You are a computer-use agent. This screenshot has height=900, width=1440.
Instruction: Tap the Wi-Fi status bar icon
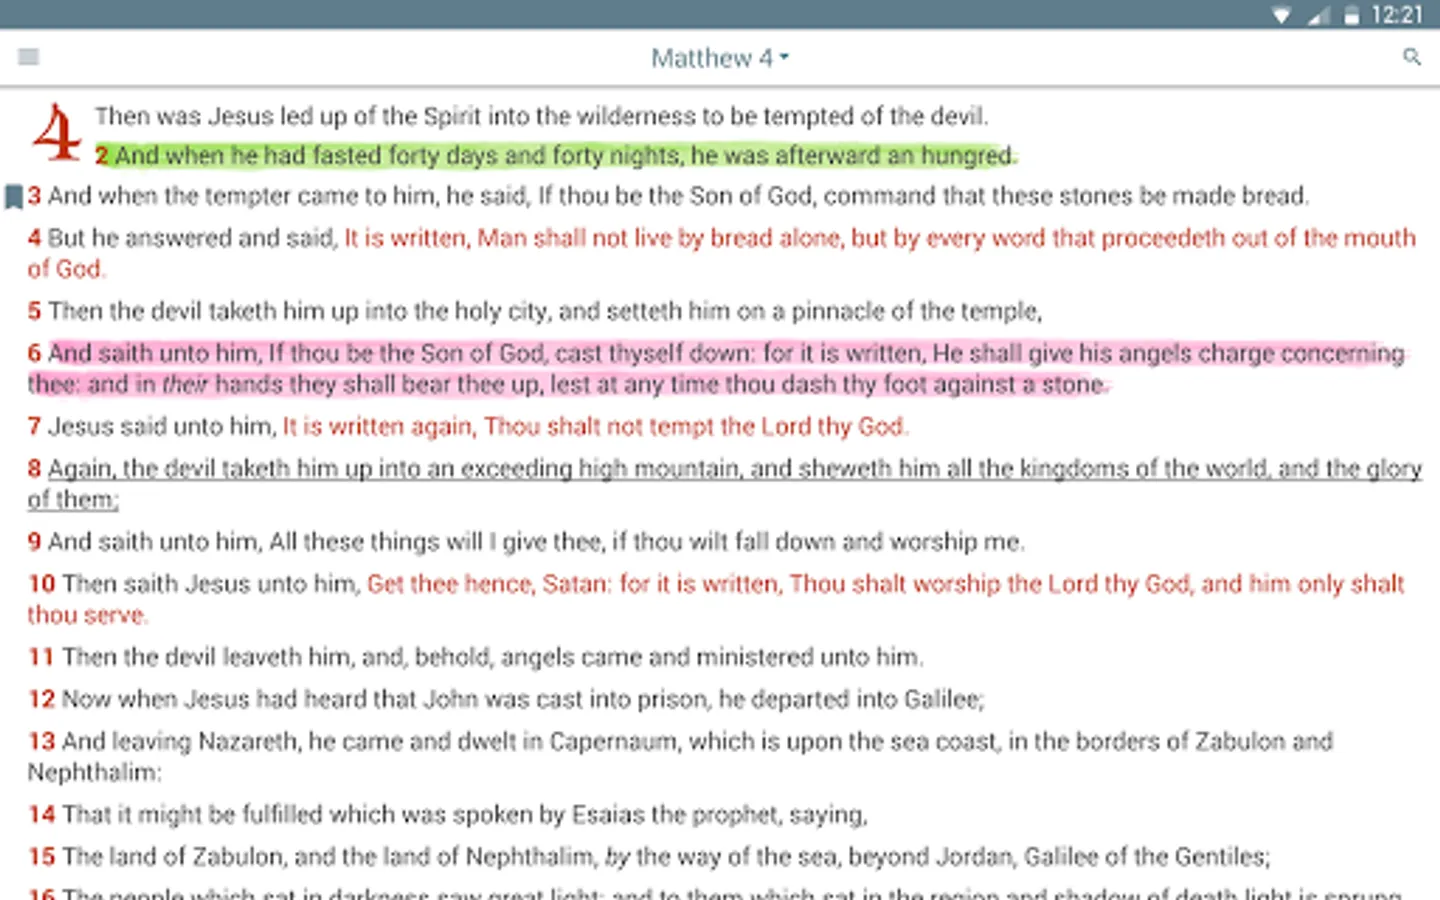(1281, 15)
